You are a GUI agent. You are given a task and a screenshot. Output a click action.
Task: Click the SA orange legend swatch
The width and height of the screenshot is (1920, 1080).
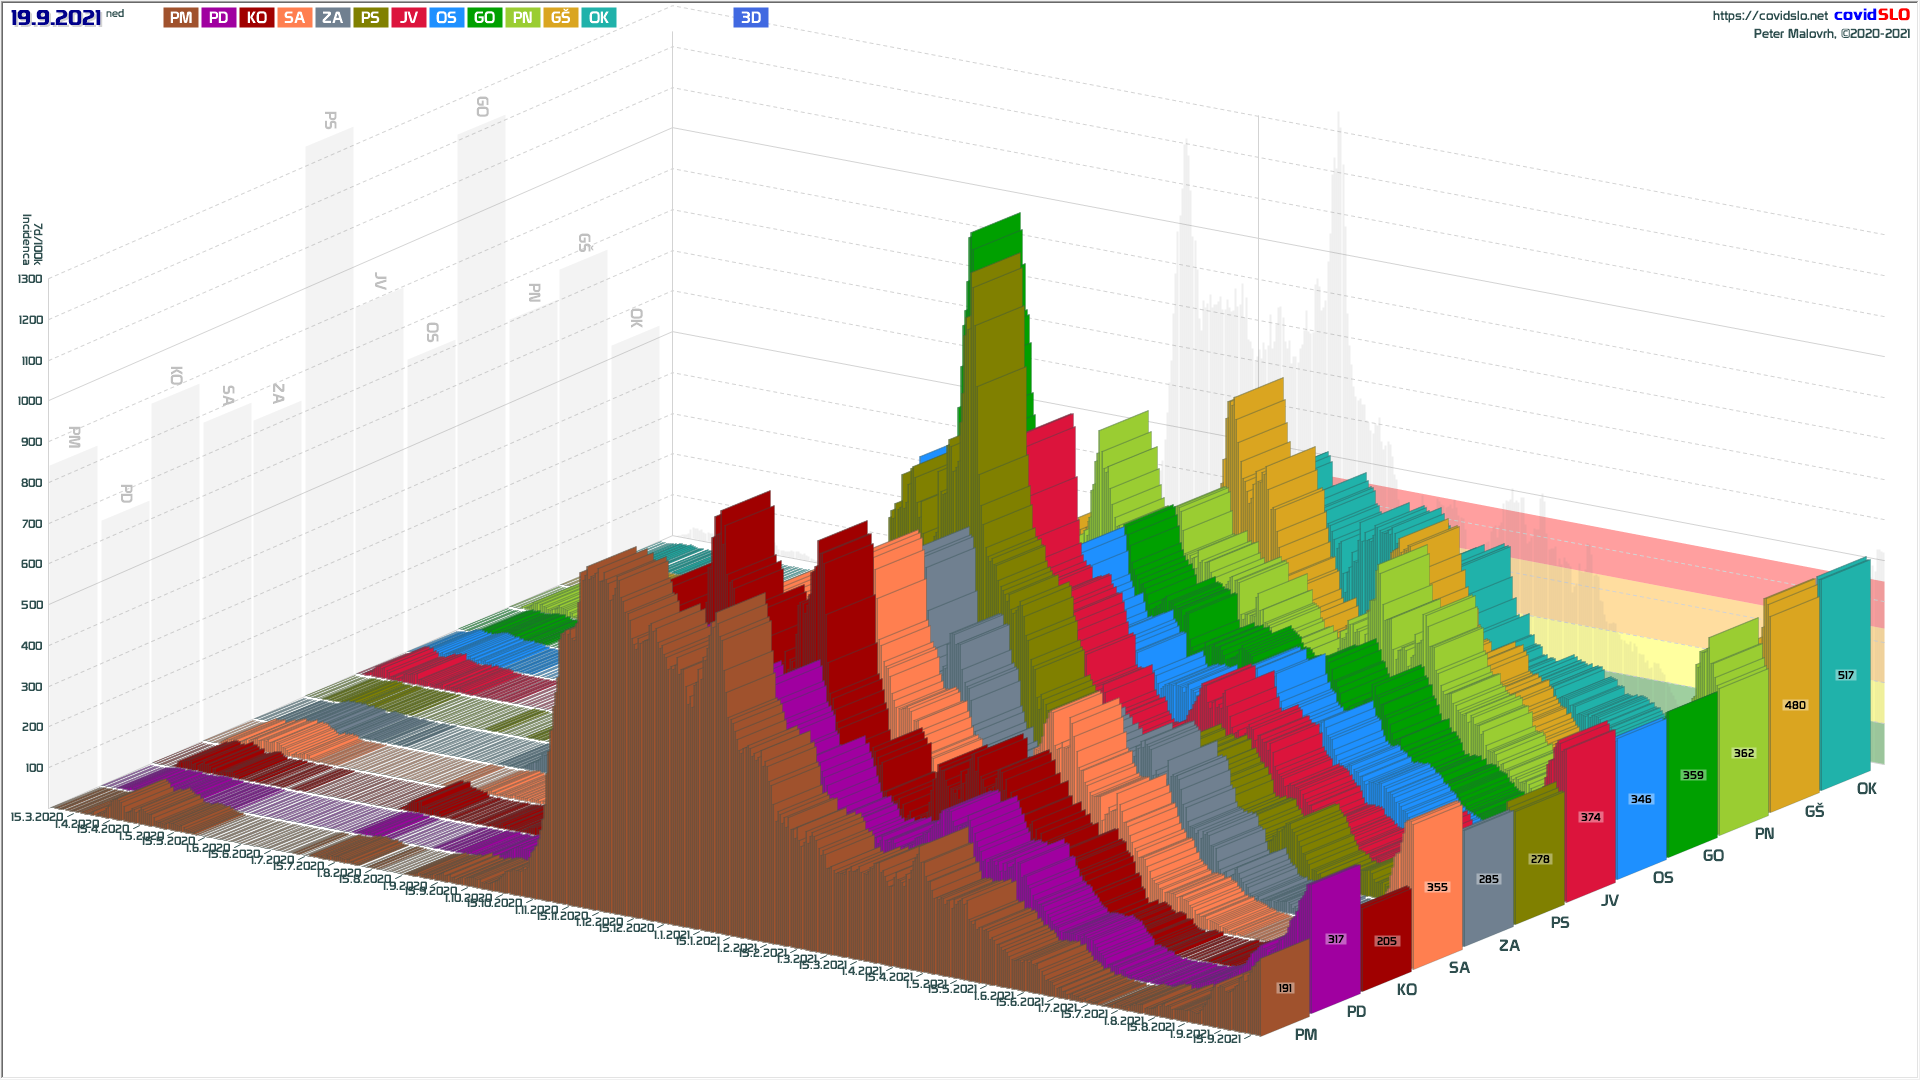click(x=294, y=18)
